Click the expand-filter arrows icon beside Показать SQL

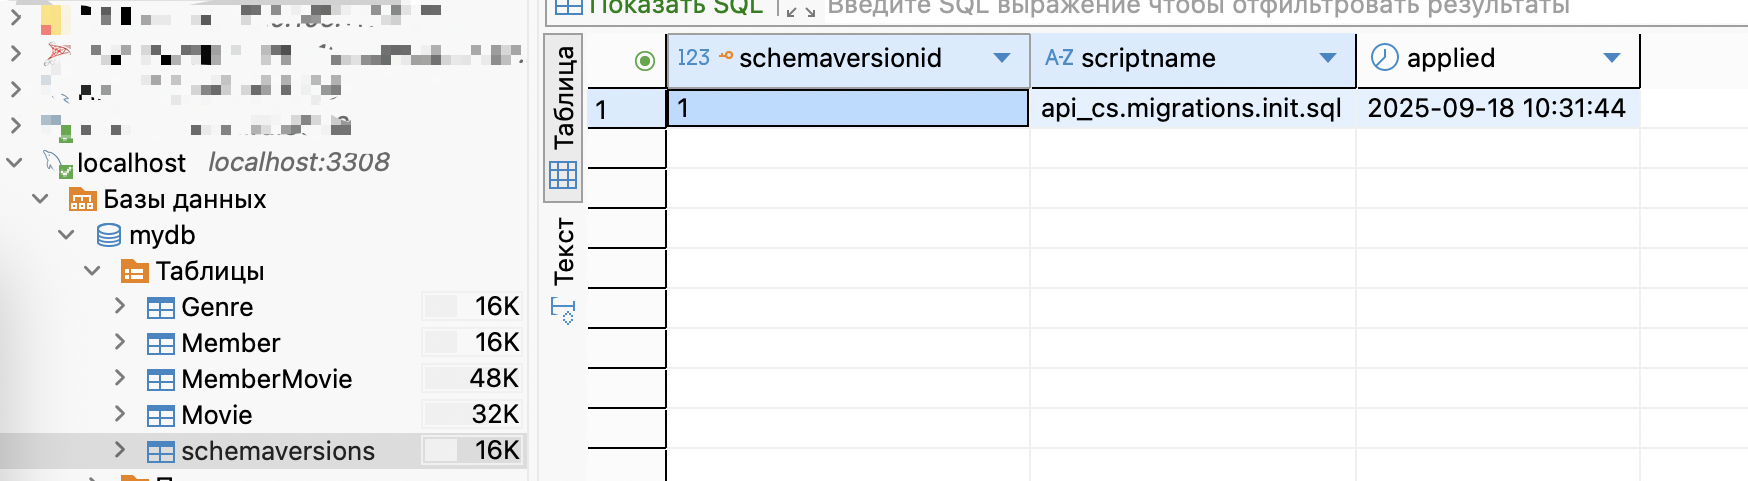coord(800,9)
